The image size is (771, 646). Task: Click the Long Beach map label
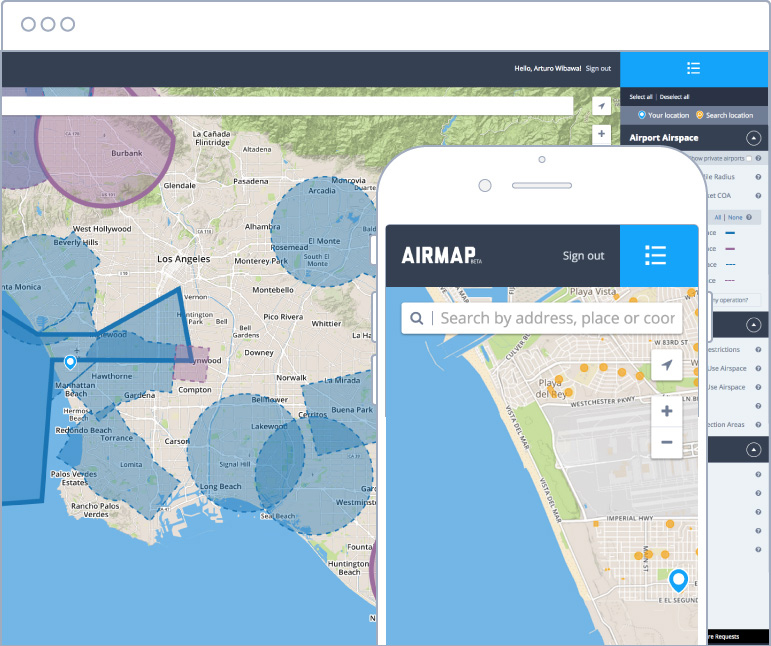[221, 487]
